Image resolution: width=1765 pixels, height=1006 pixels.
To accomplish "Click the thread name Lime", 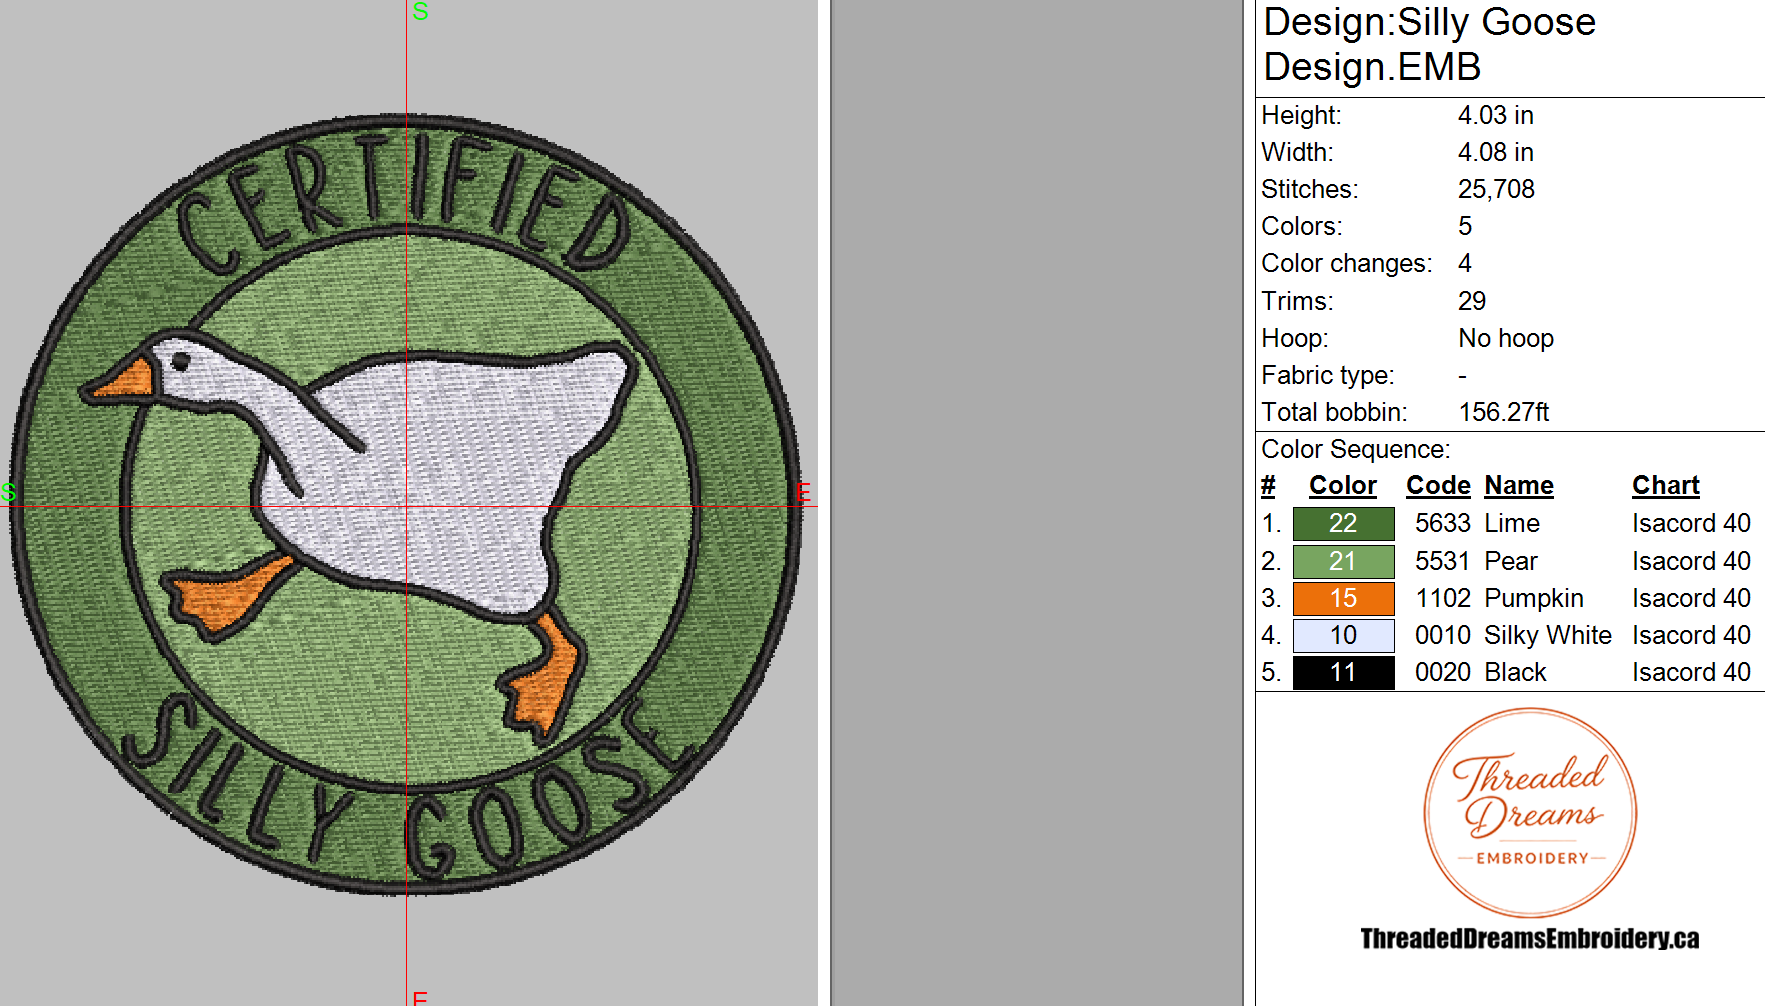I will (x=1512, y=523).
